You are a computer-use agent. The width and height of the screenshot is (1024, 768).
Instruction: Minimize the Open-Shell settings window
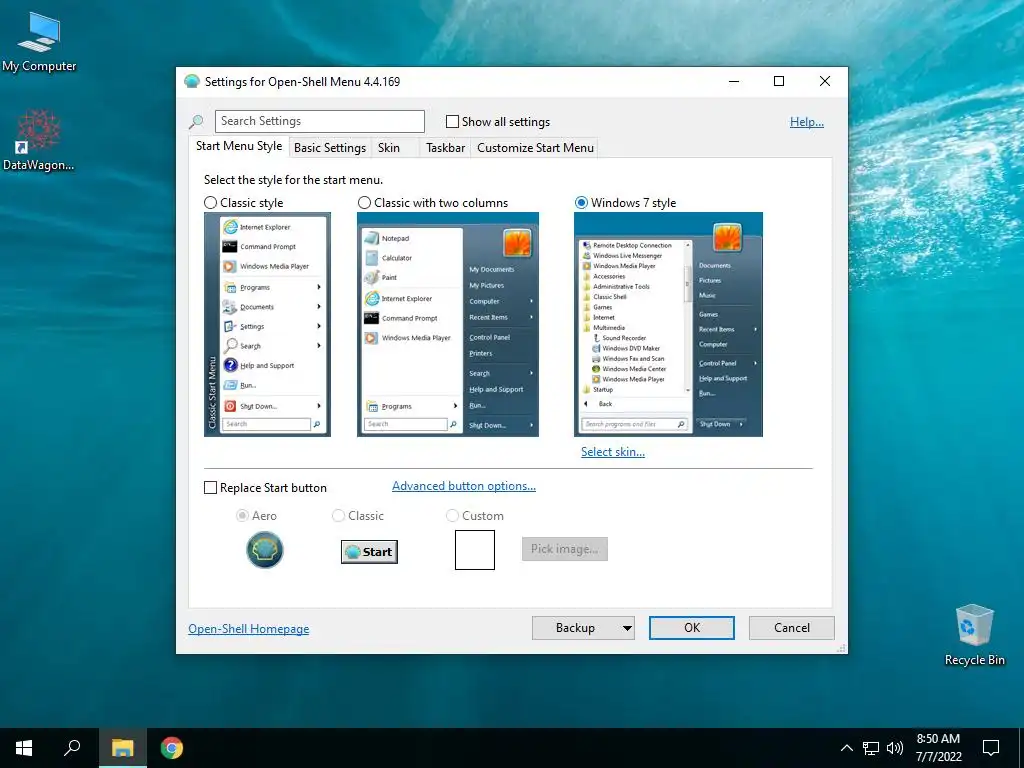(734, 82)
